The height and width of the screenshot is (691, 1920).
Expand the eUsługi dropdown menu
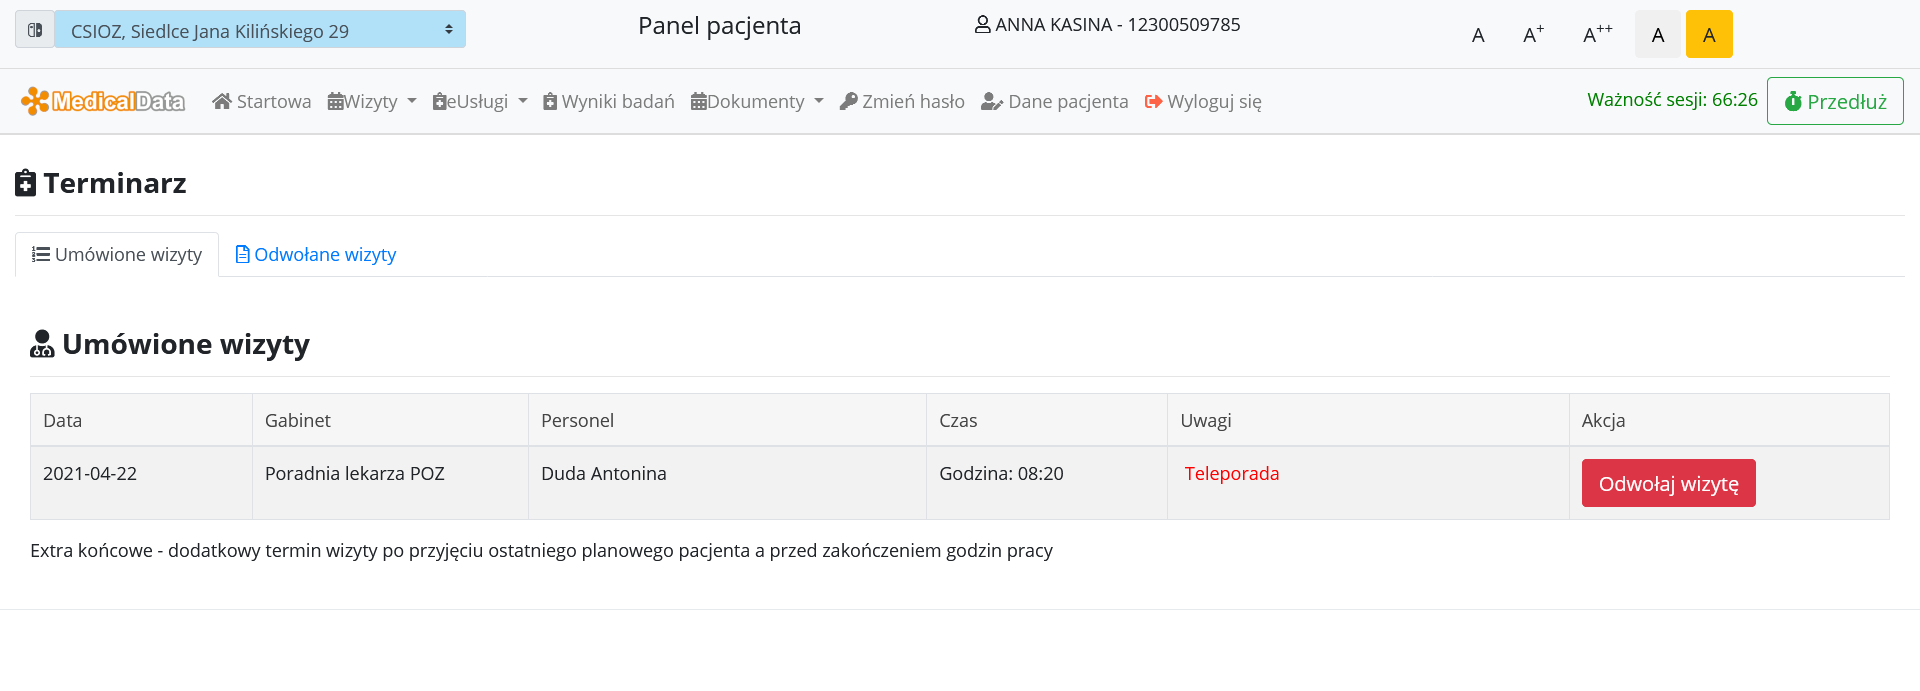click(x=480, y=101)
